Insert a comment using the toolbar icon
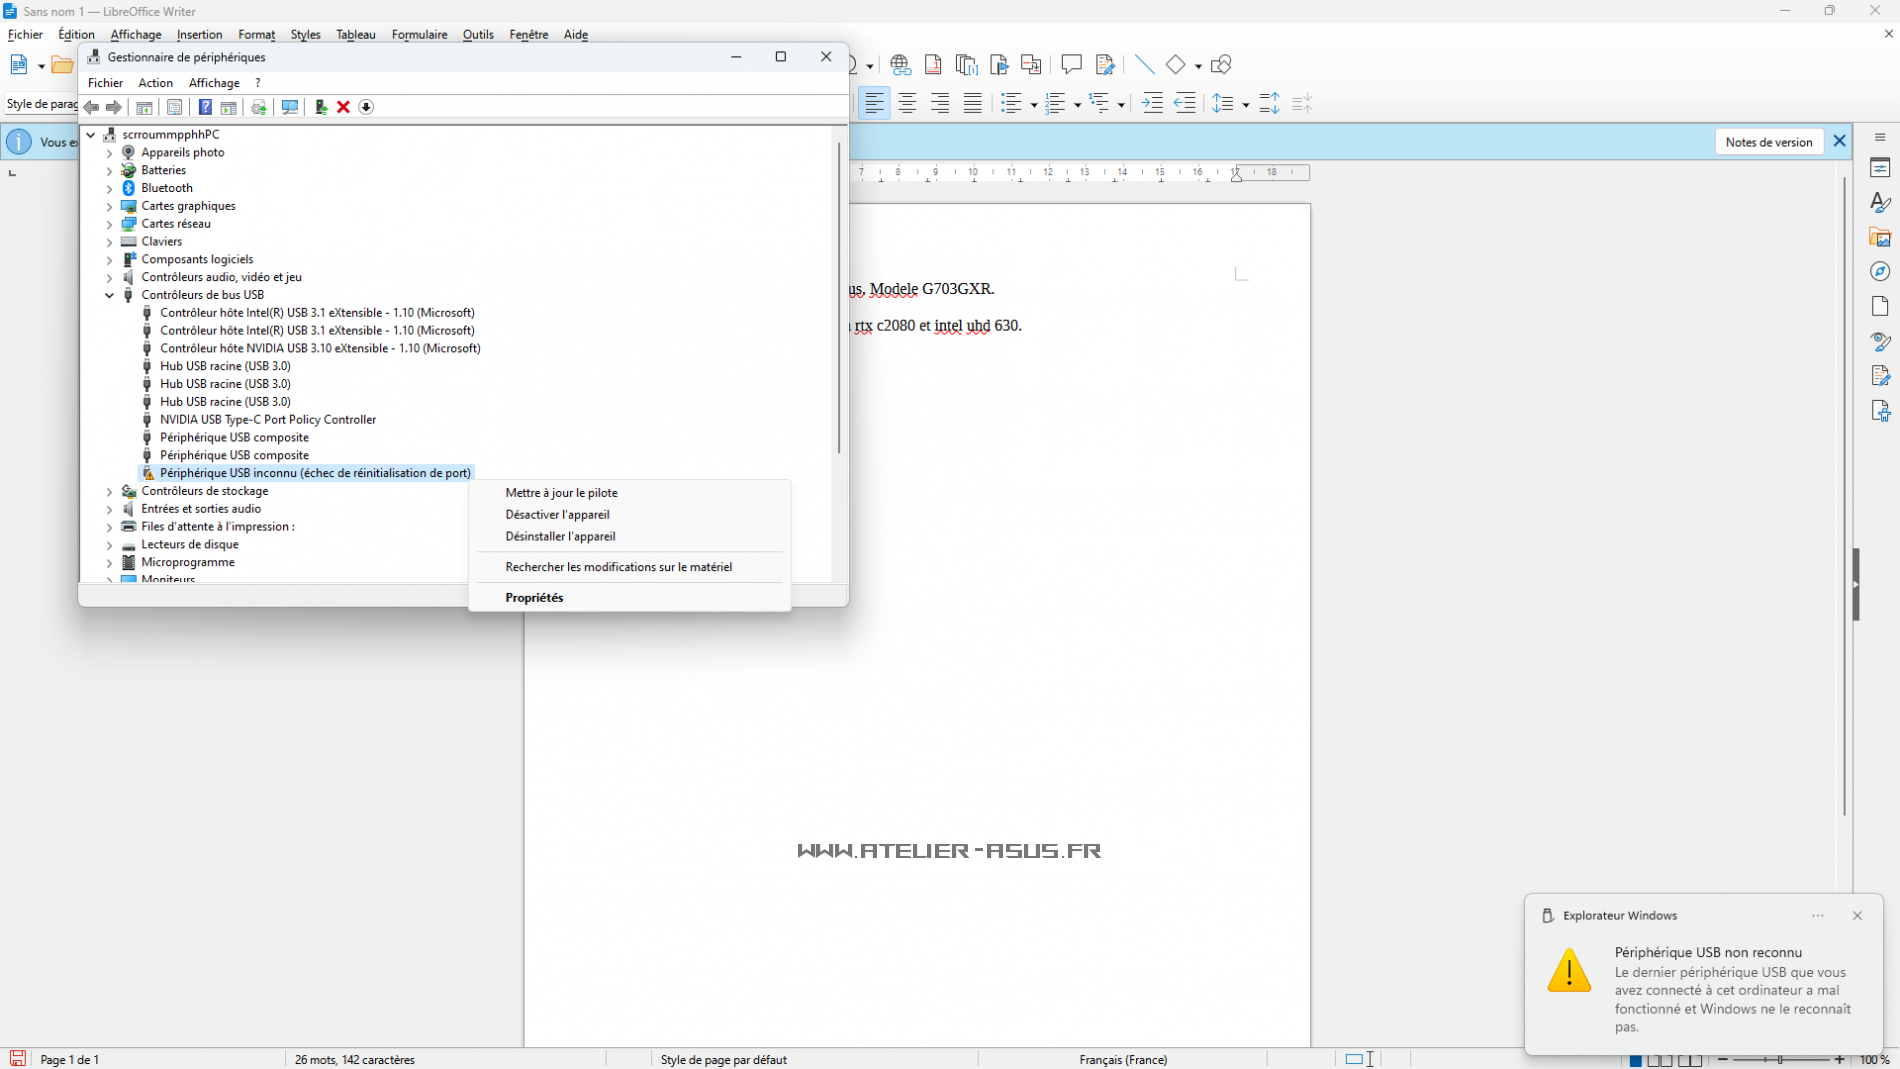1900x1069 pixels. [1071, 64]
